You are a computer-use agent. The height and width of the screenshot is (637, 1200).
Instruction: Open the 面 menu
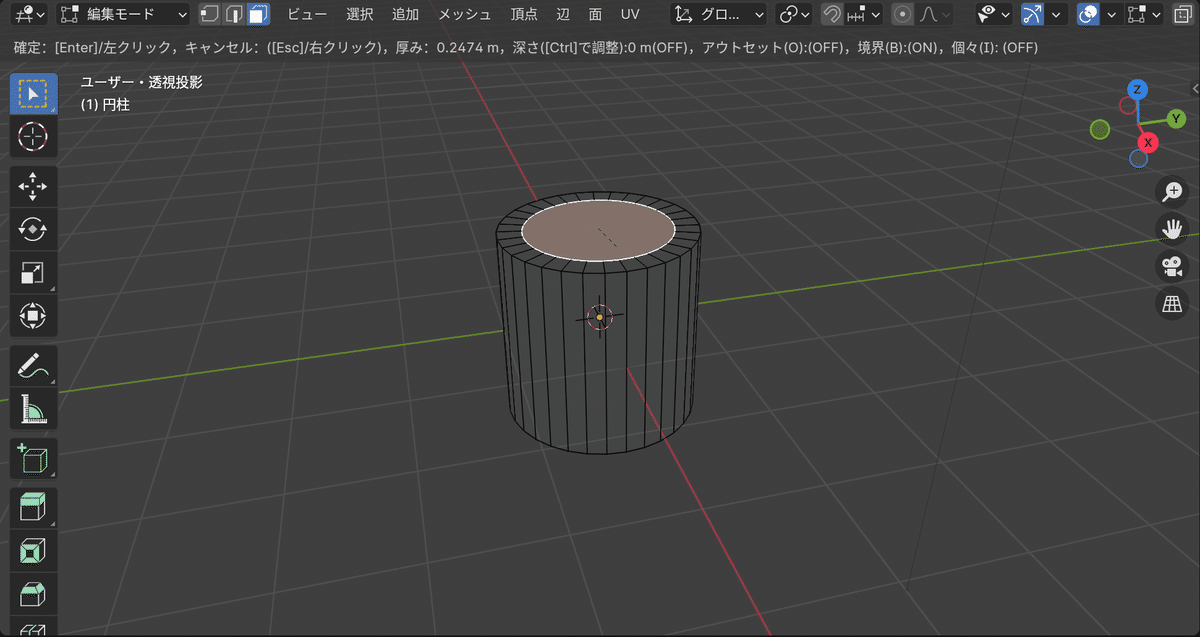595,14
